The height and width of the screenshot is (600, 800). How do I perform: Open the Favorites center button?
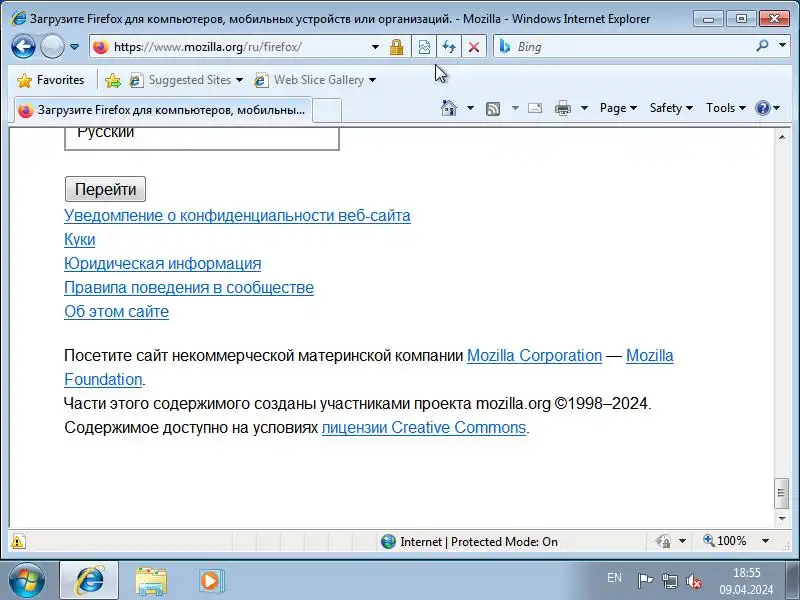(50, 80)
